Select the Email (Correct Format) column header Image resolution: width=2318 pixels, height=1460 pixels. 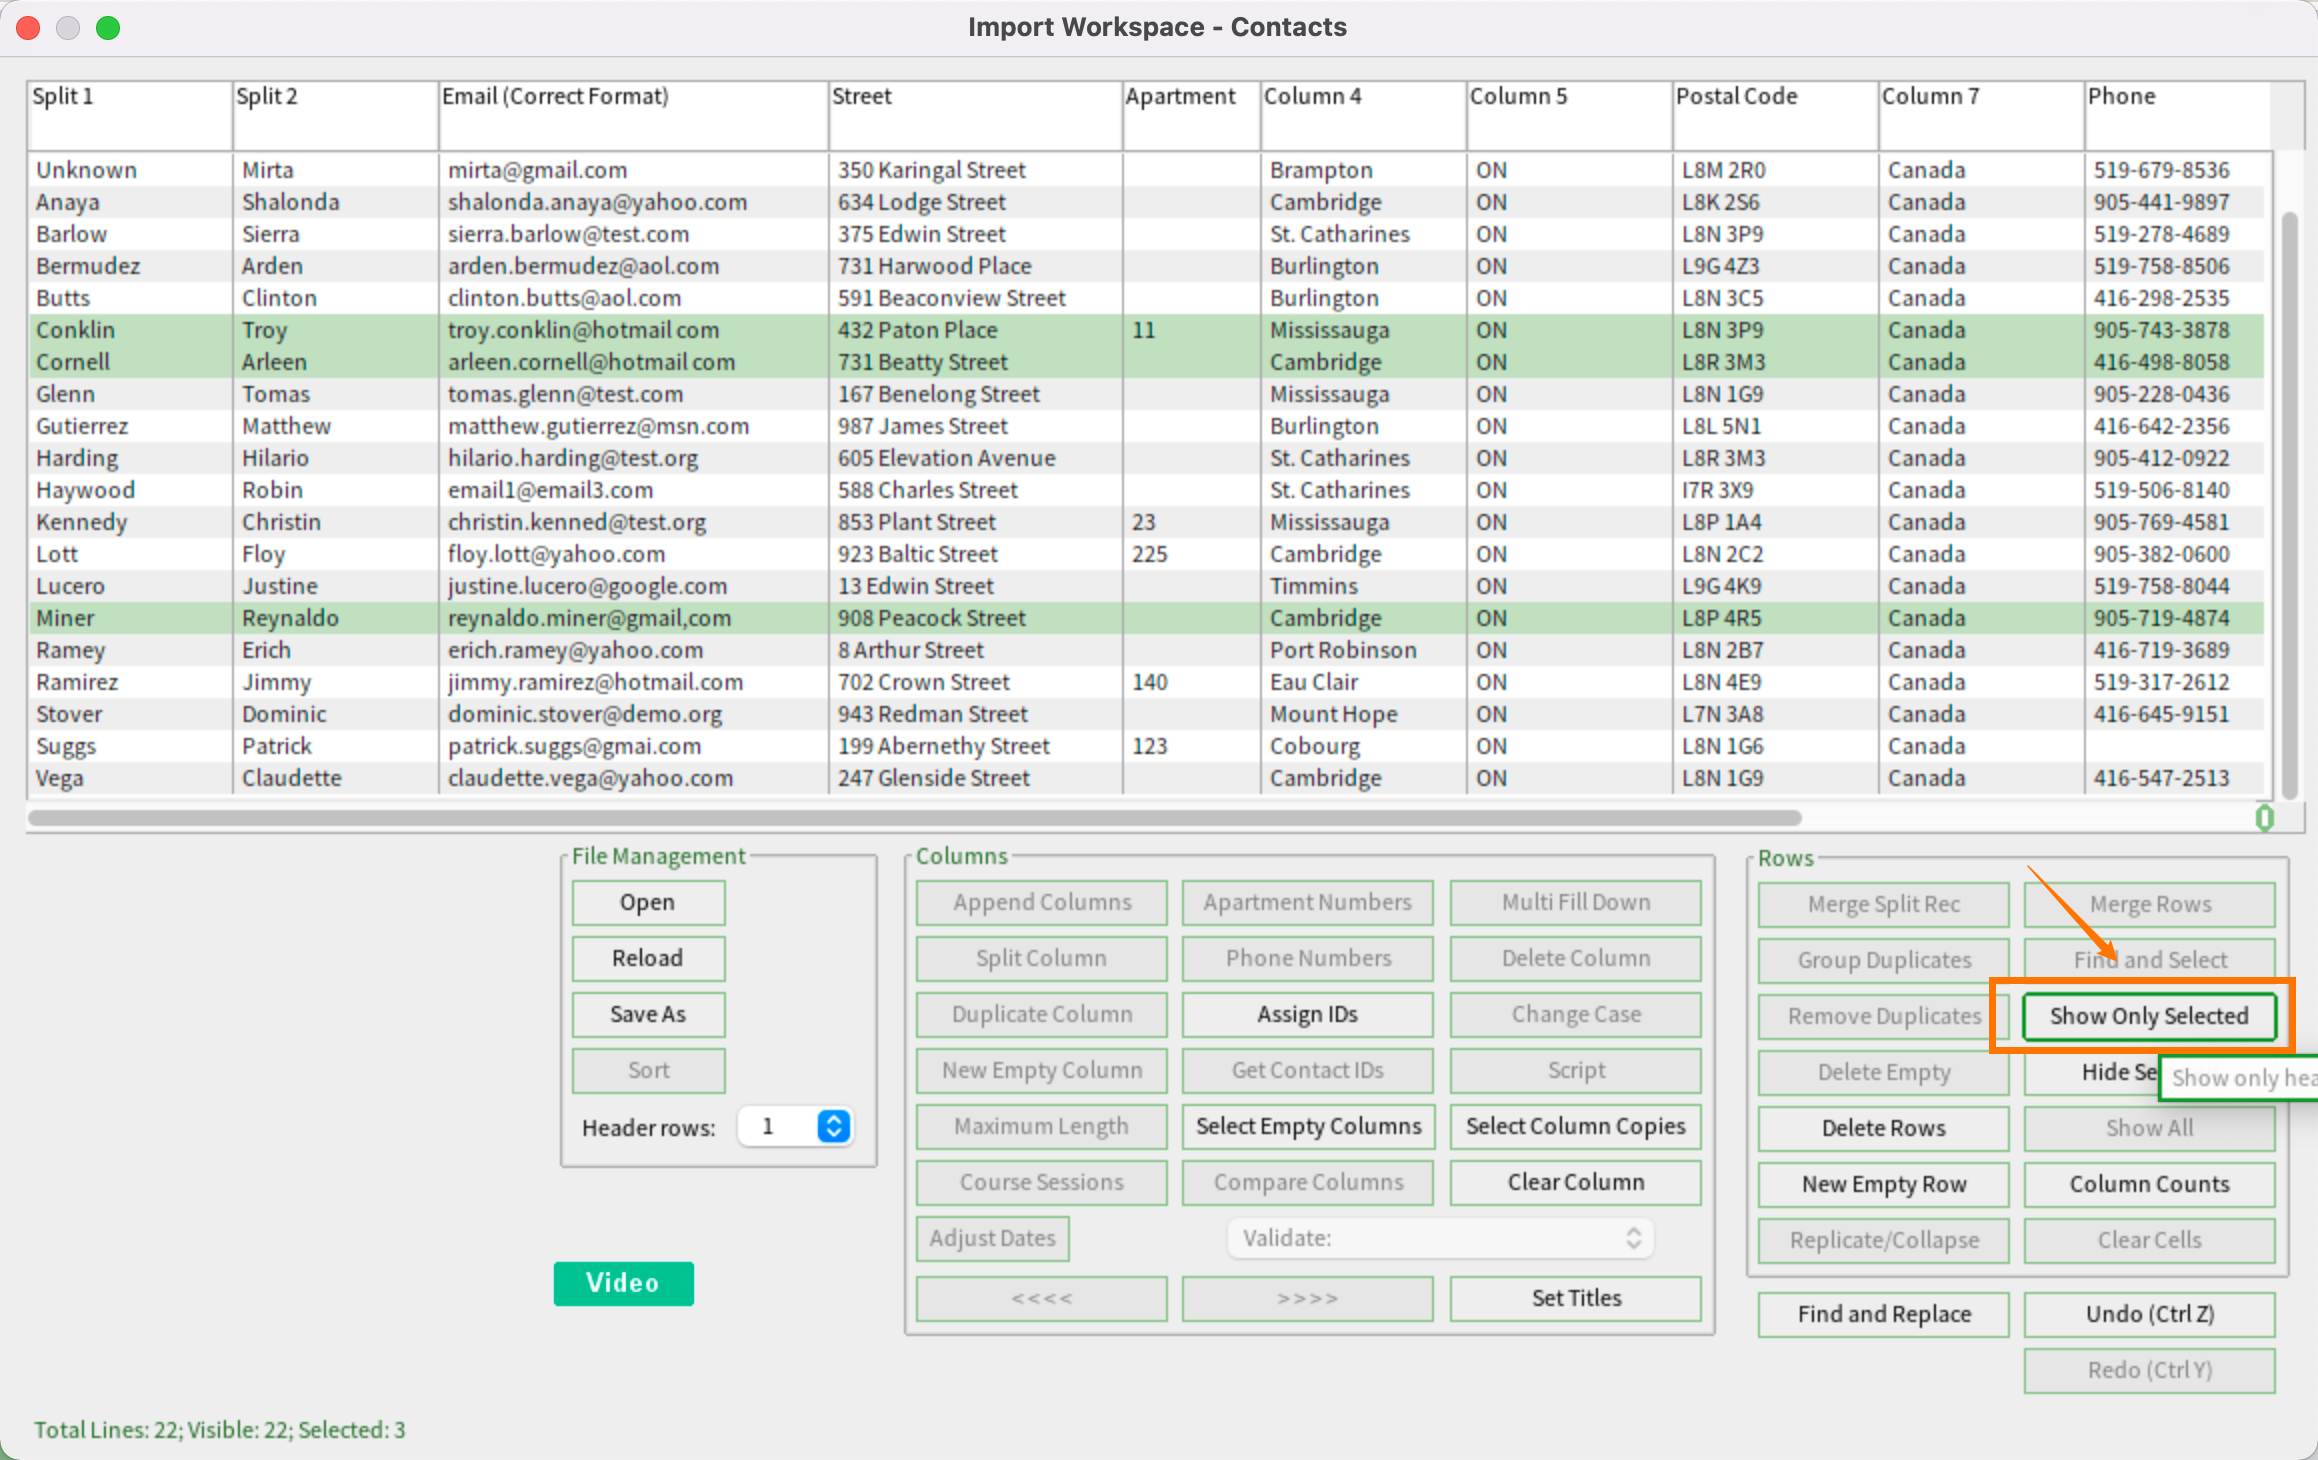[633, 116]
